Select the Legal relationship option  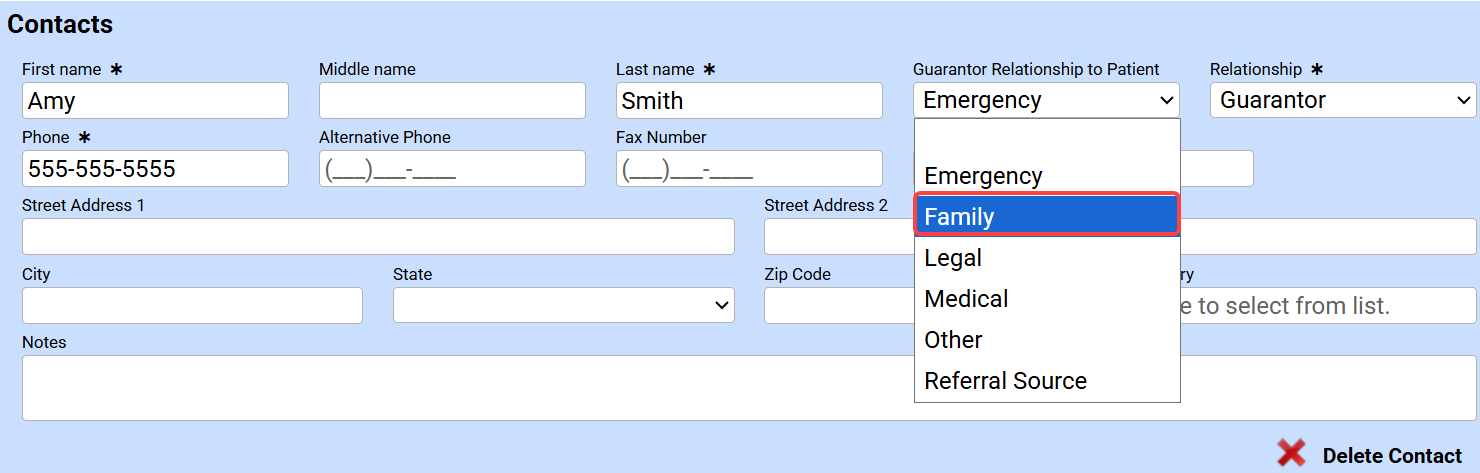[x=1047, y=258]
